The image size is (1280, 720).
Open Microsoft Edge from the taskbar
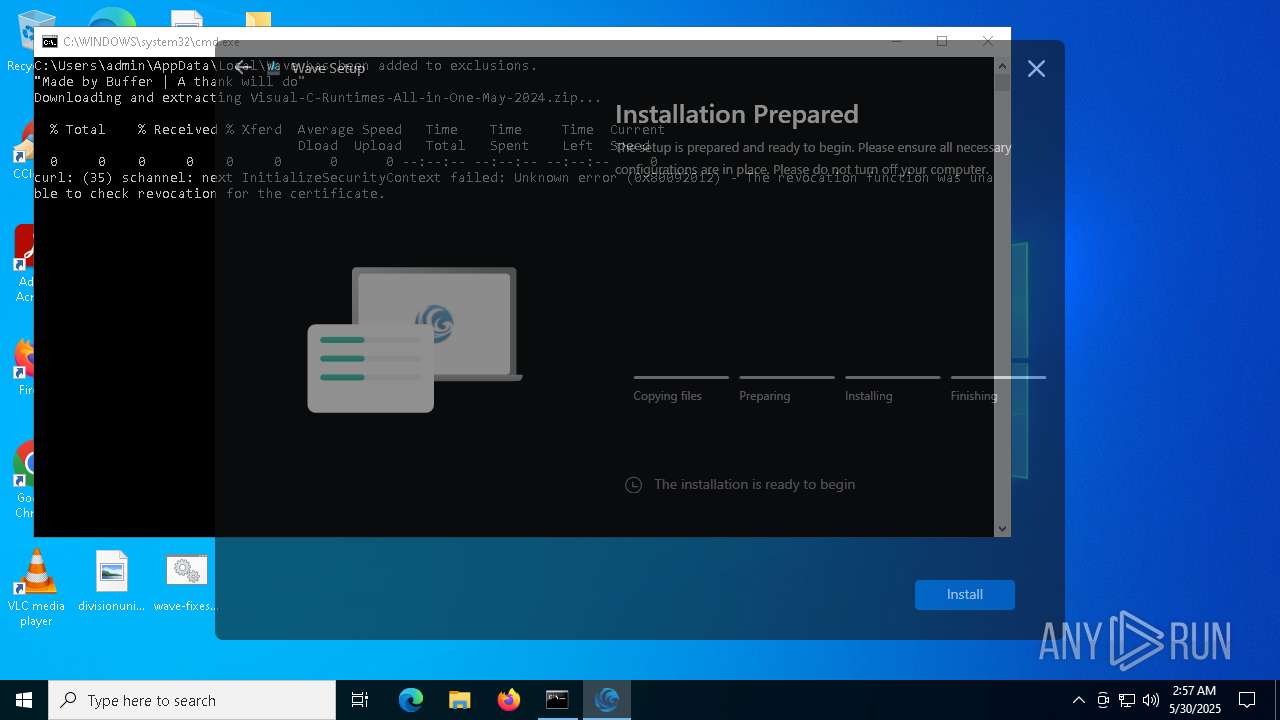pyautogui.click(x=411, y=700)
